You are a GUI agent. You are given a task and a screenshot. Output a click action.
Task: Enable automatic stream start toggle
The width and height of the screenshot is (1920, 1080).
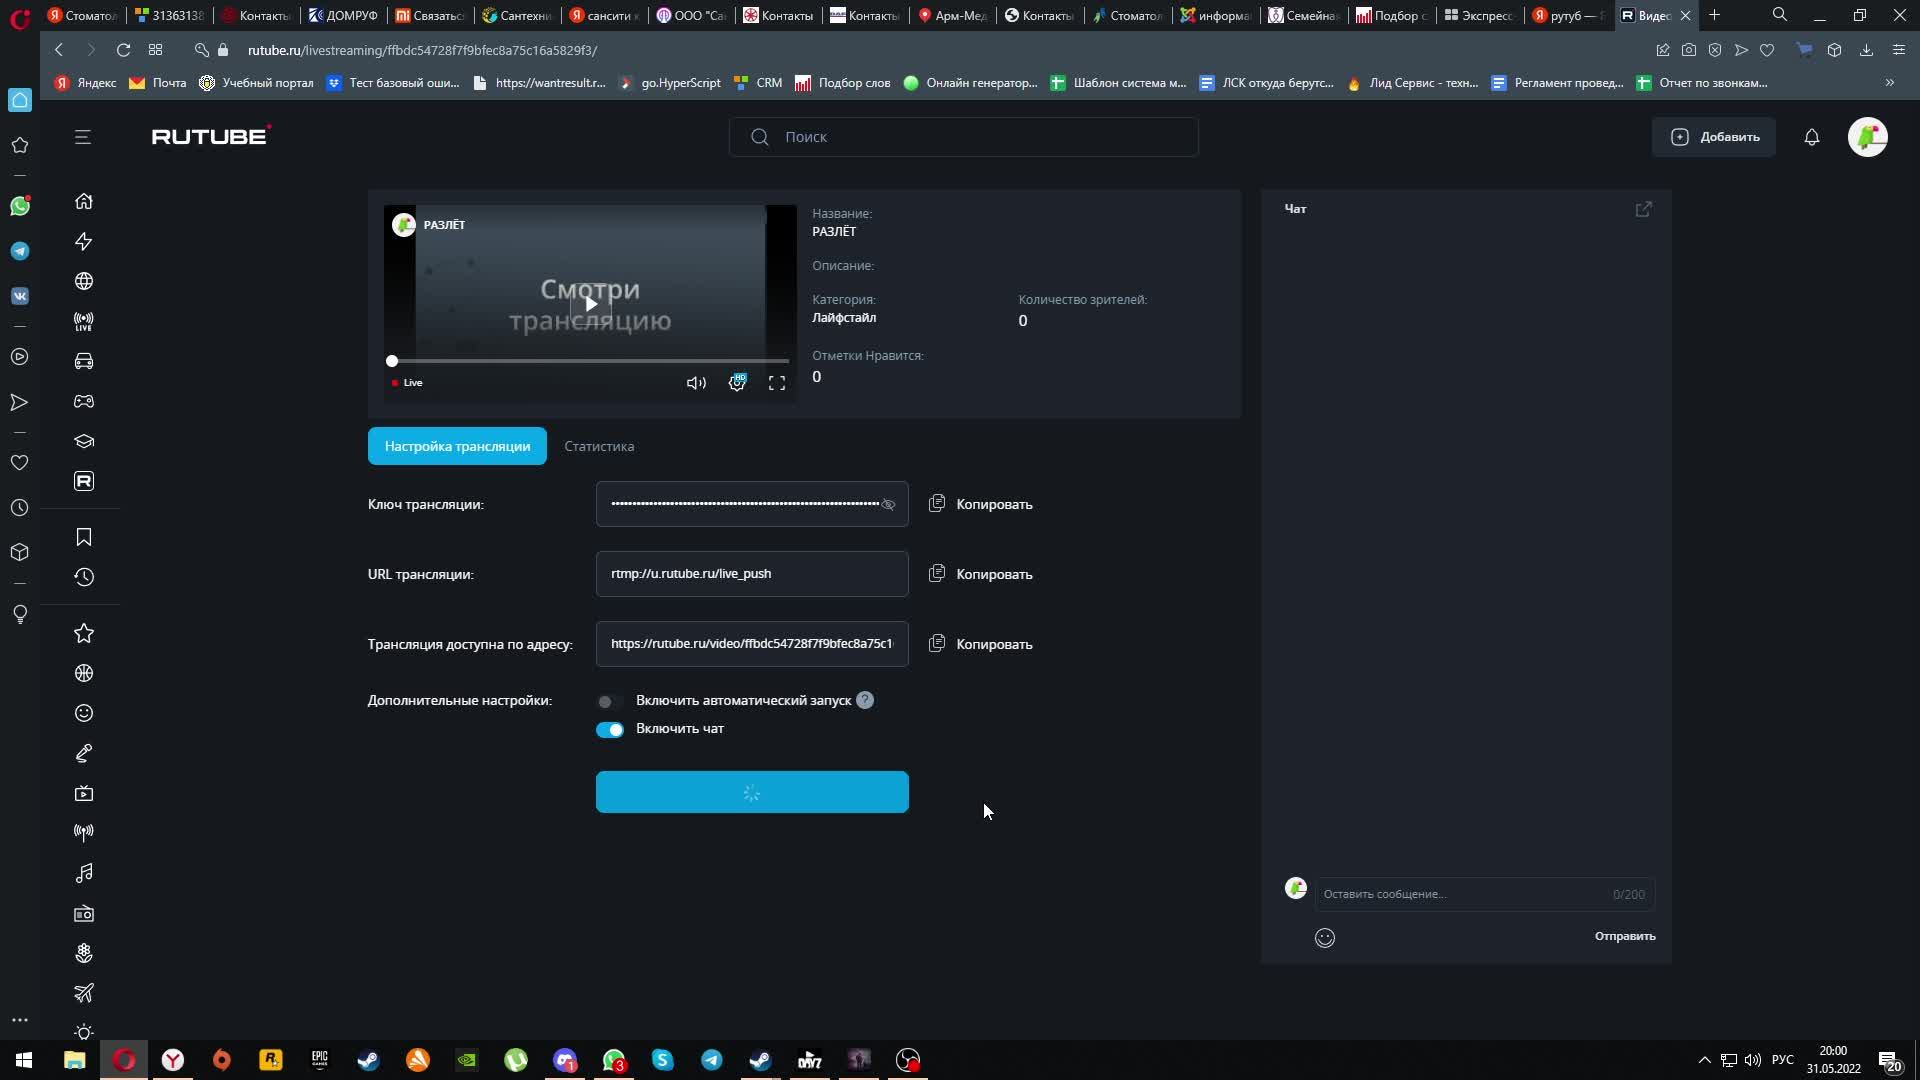[x=609, y=701]
